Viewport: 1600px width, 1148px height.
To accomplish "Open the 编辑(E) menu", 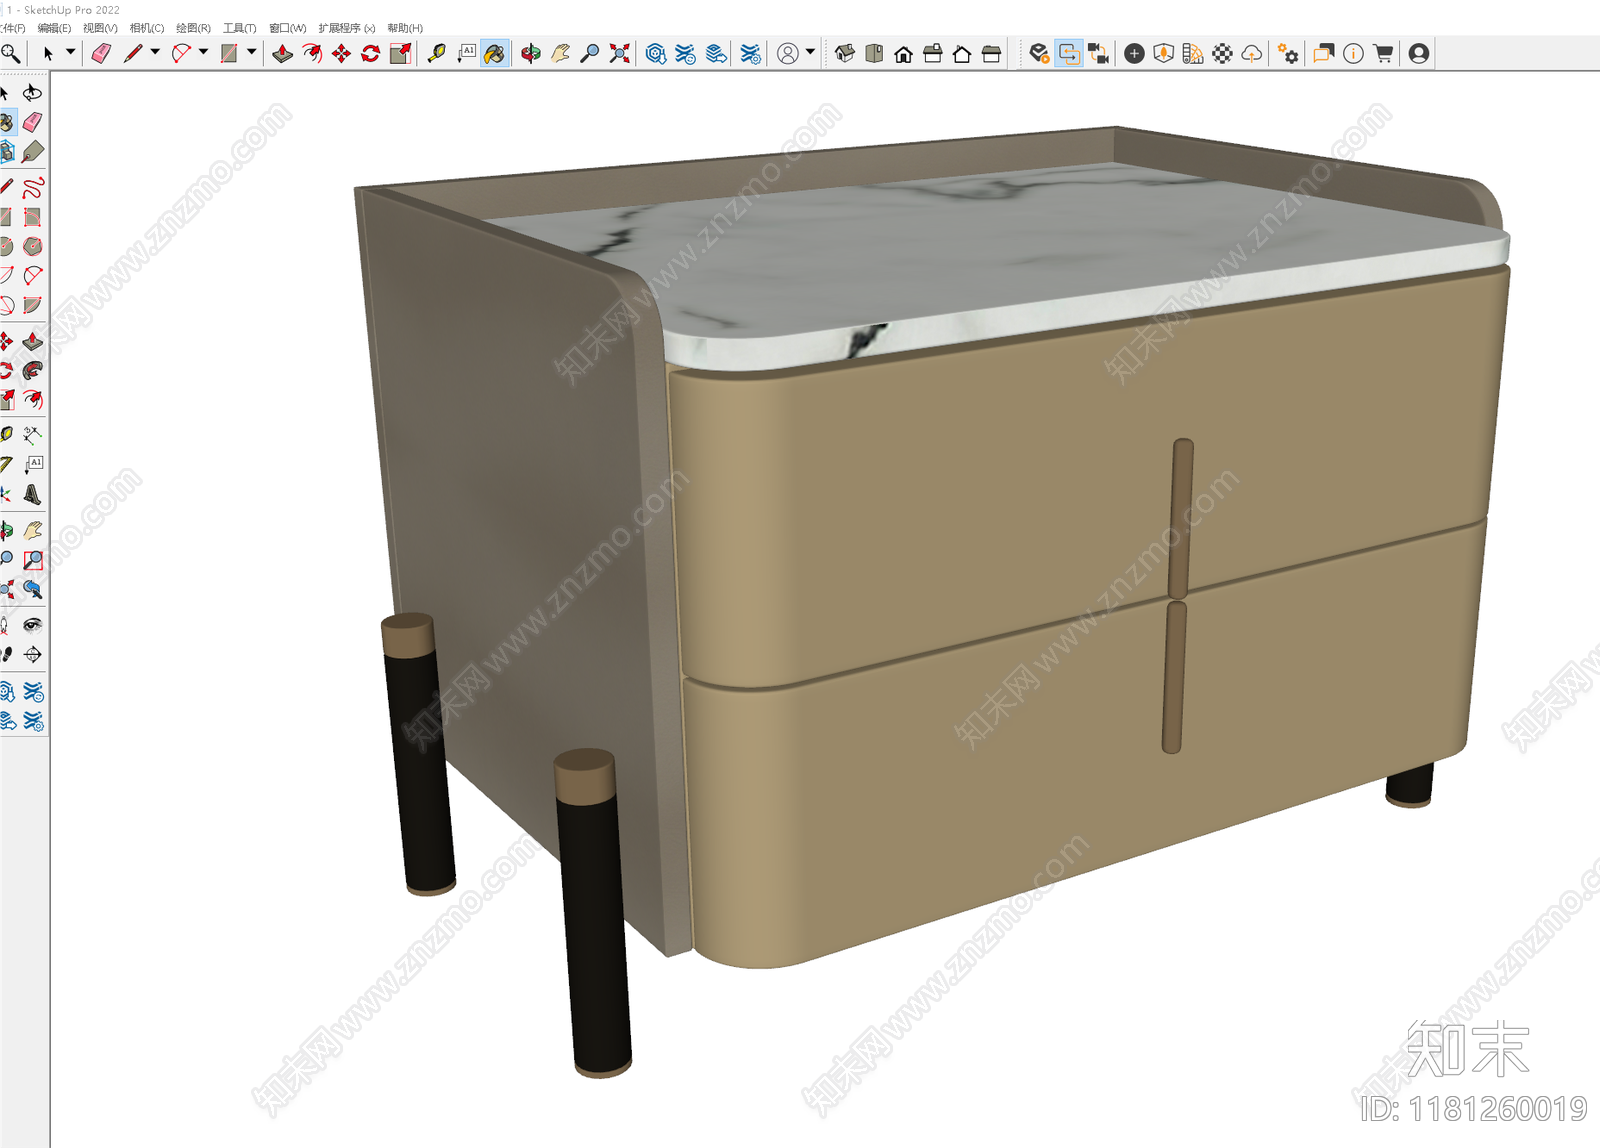I will pyautogui.click(x=54, y=28).
